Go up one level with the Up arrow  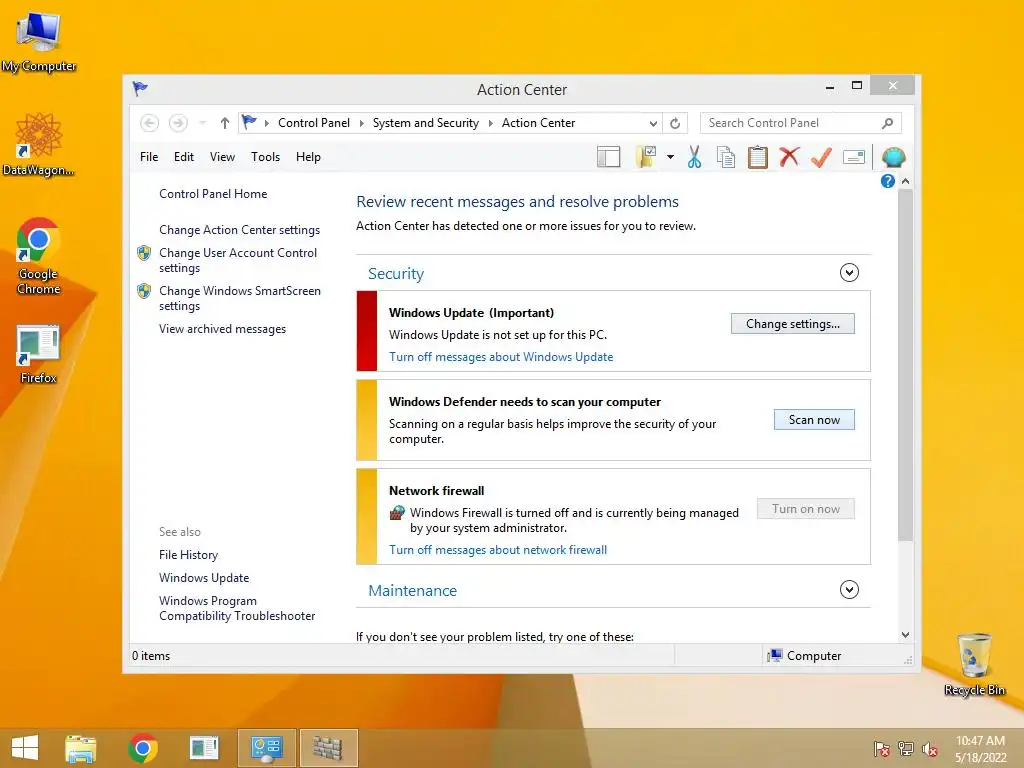pyautogui.click(x=225, y=123)
